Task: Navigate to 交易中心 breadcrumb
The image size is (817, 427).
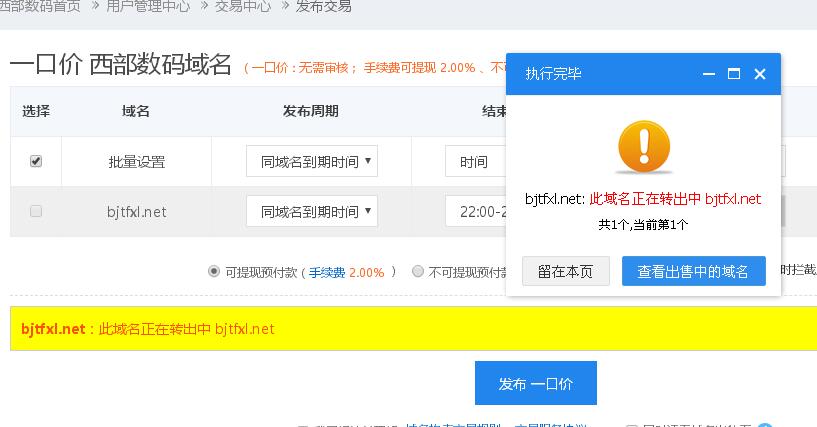Action: (x=242, y=6)
